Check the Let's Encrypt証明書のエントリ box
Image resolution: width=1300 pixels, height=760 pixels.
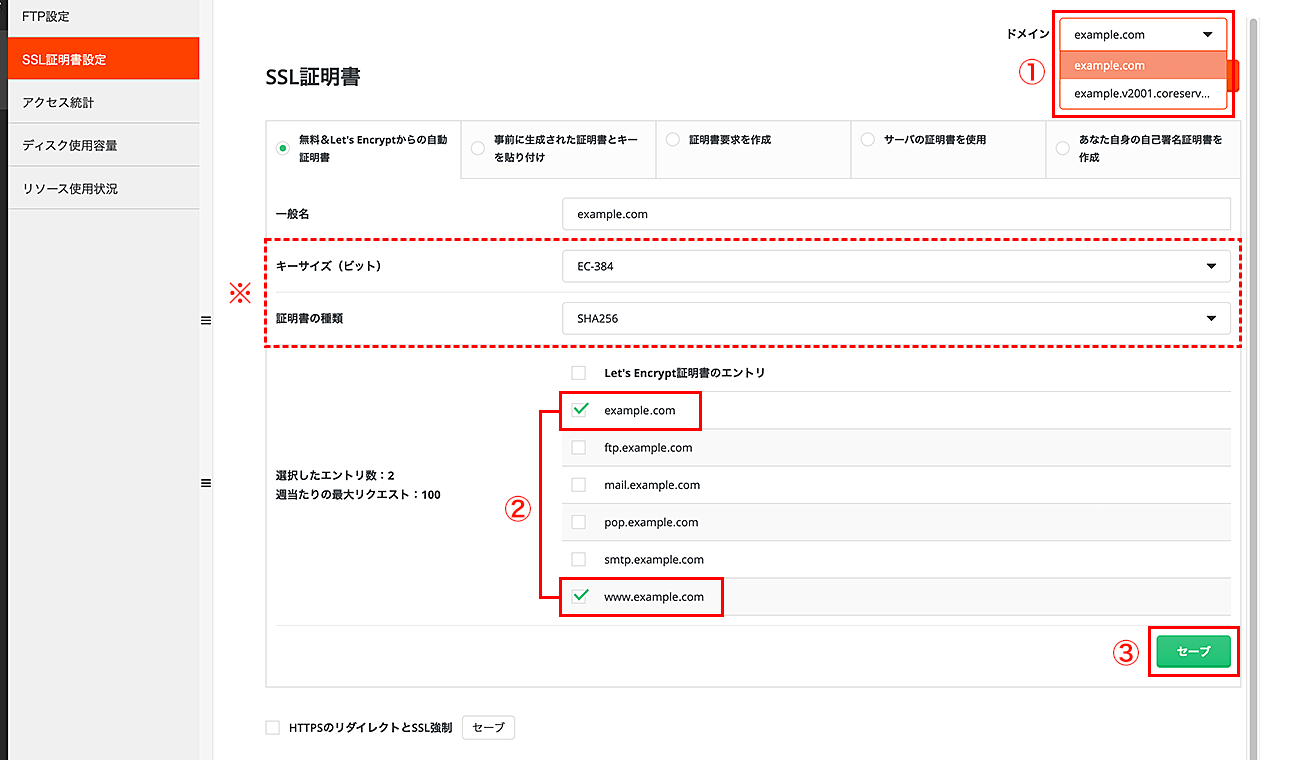point(577,372)
